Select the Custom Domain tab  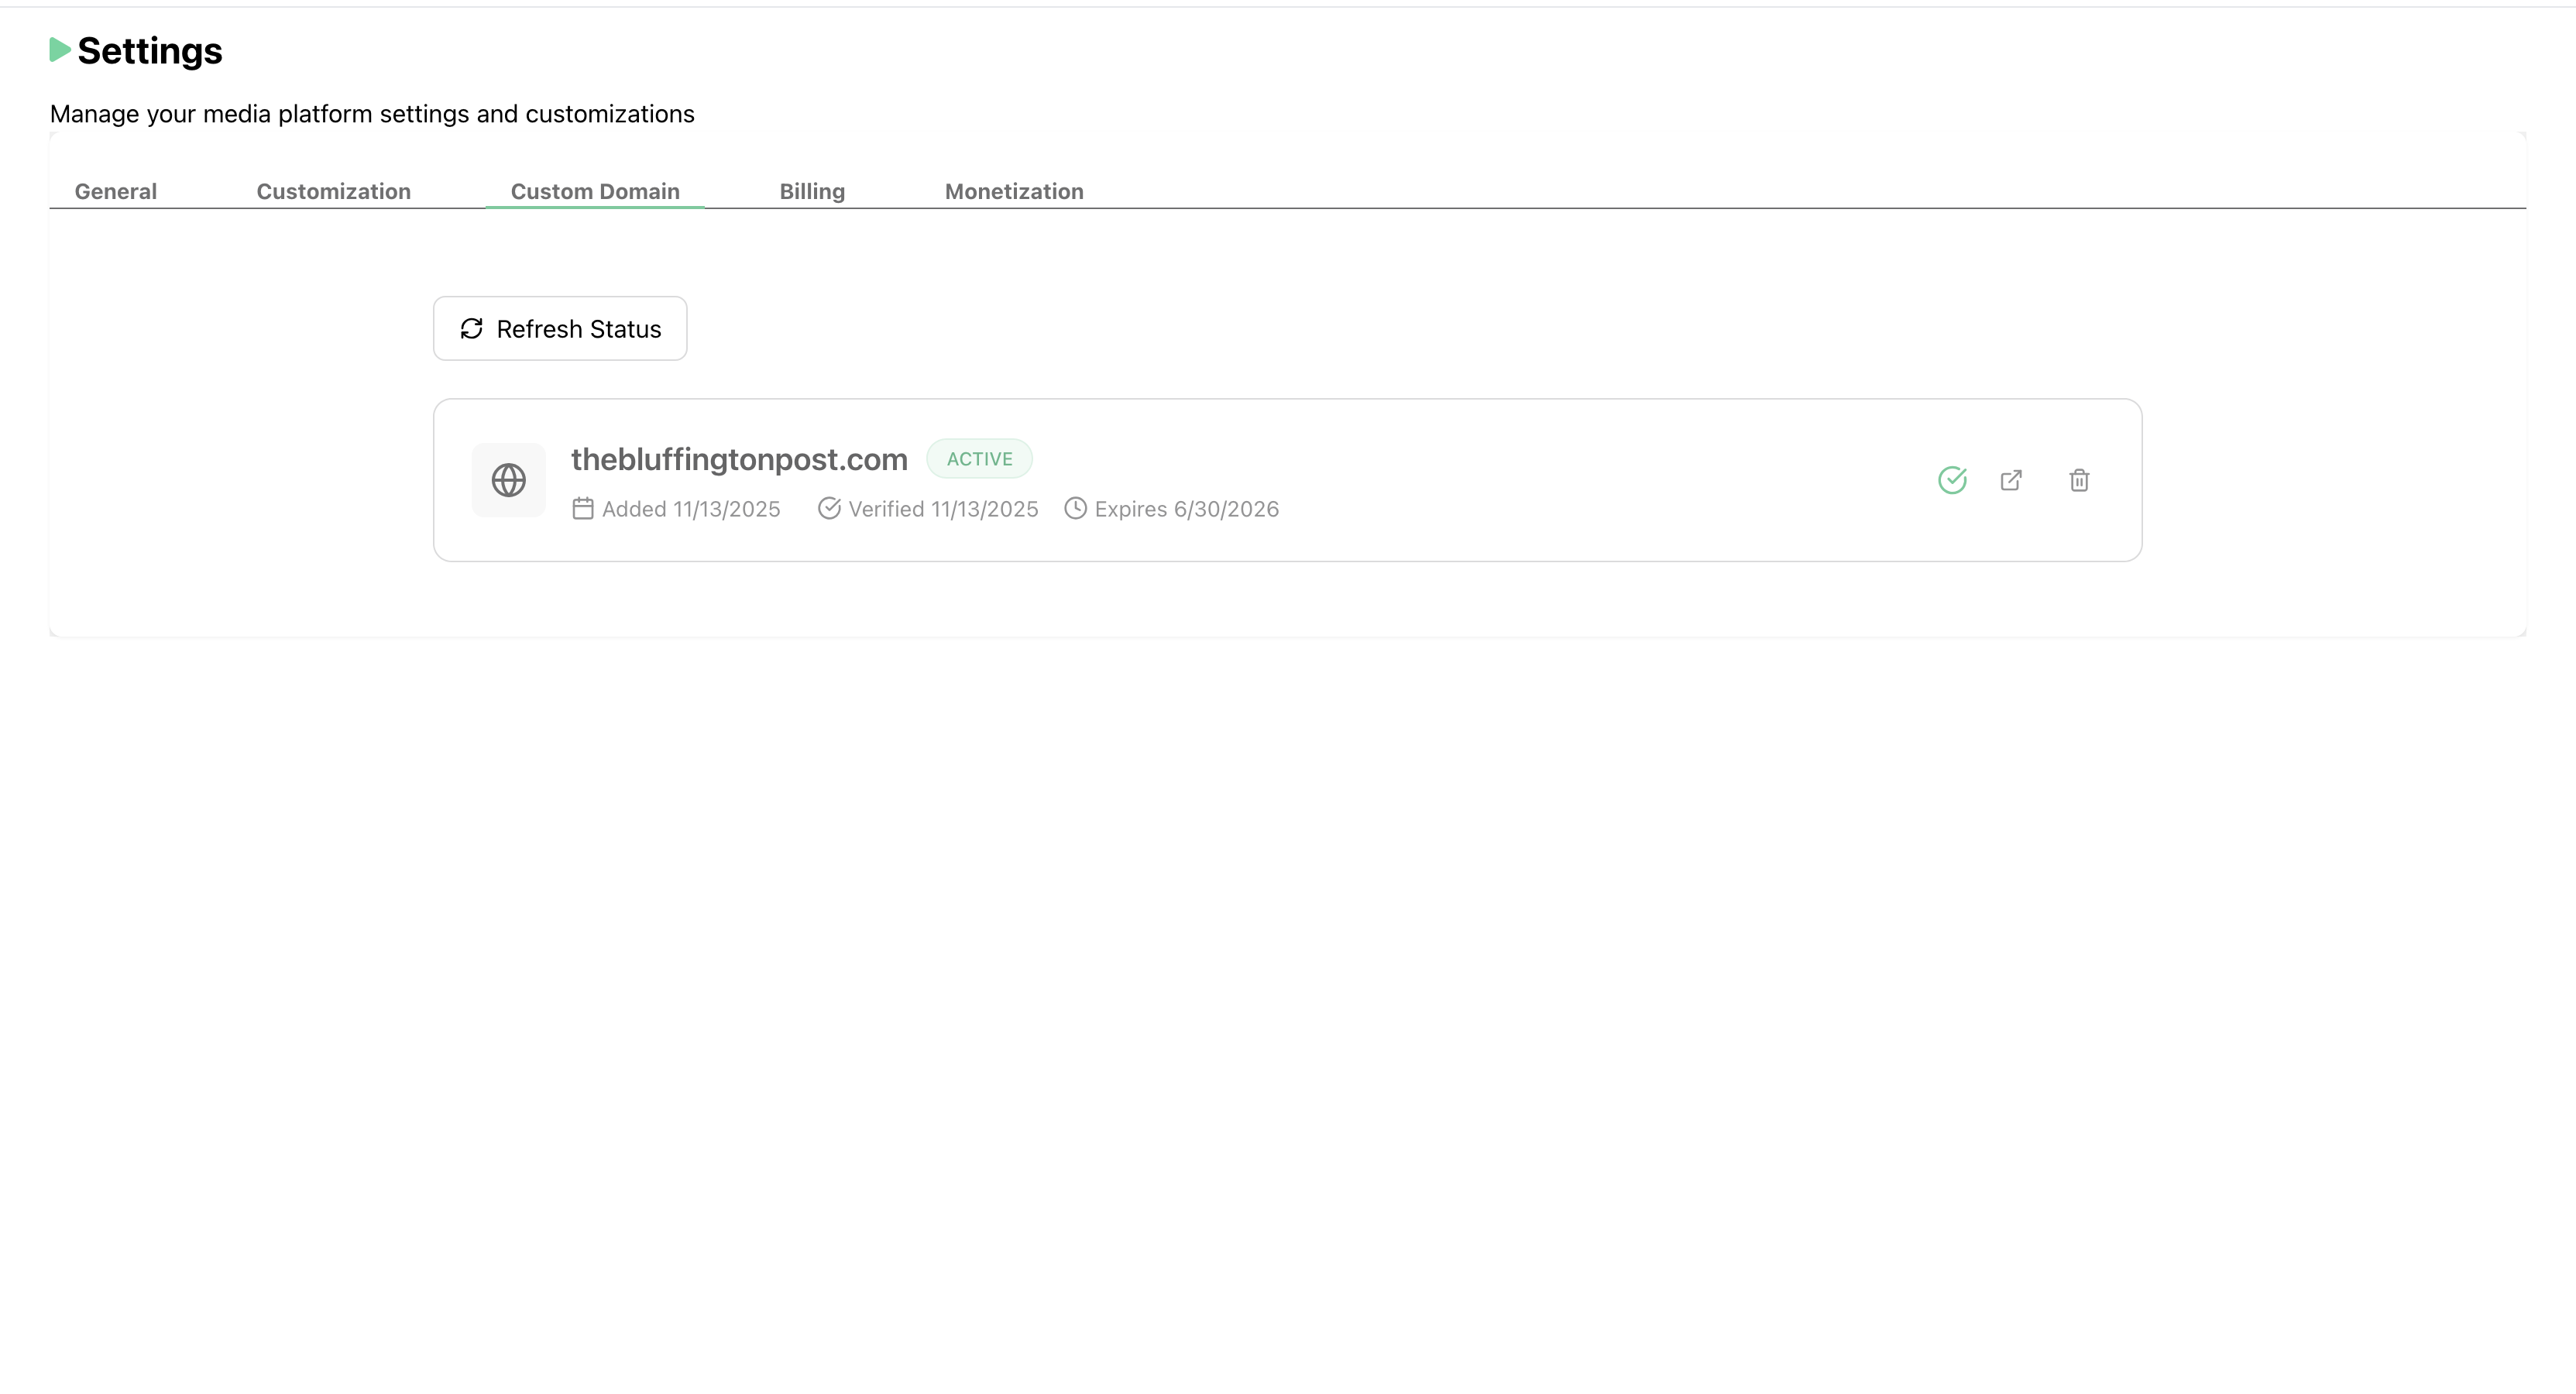pos(595,191)
